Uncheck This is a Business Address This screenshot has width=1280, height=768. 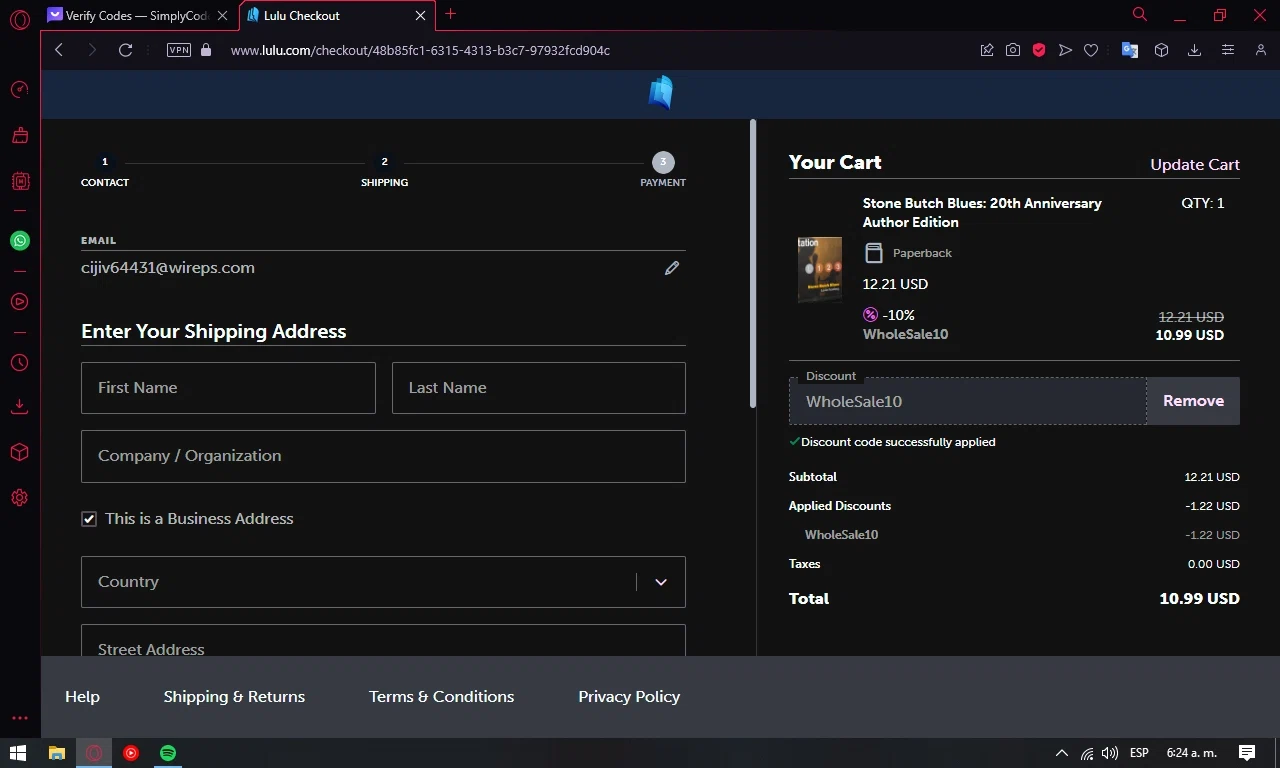[x=89, y=519]
